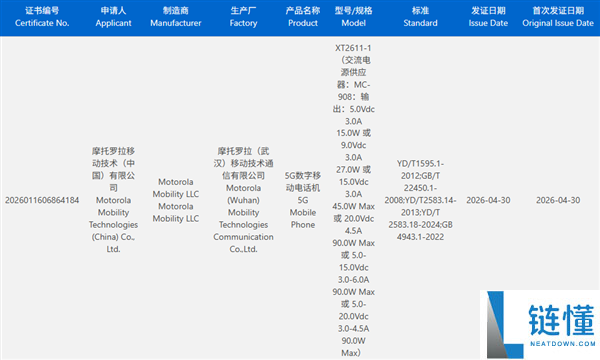Image resolution: width=600 pixels, height=360 pixels.
Task: Click the Model column header
Action: click(x=354, y=17)
